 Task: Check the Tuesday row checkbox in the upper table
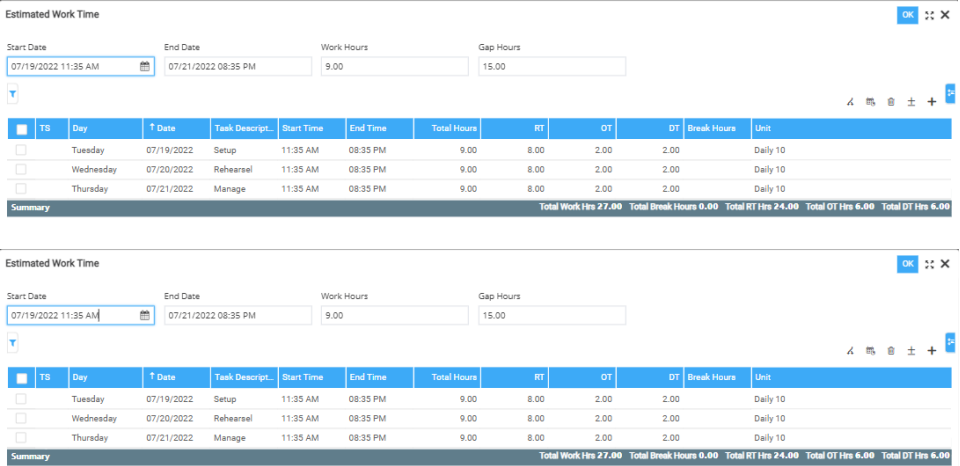21,150
